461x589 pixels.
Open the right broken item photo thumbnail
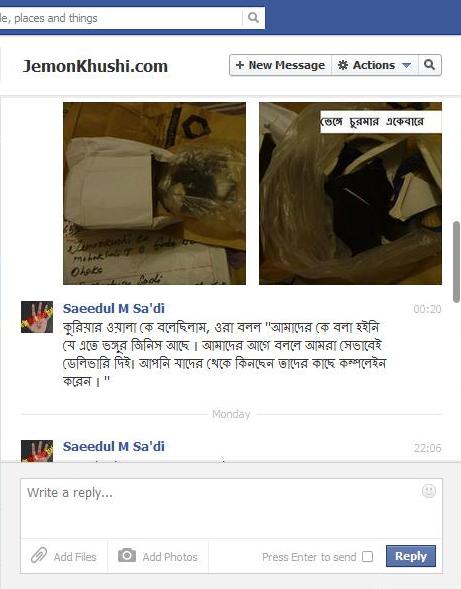point(351,193)
